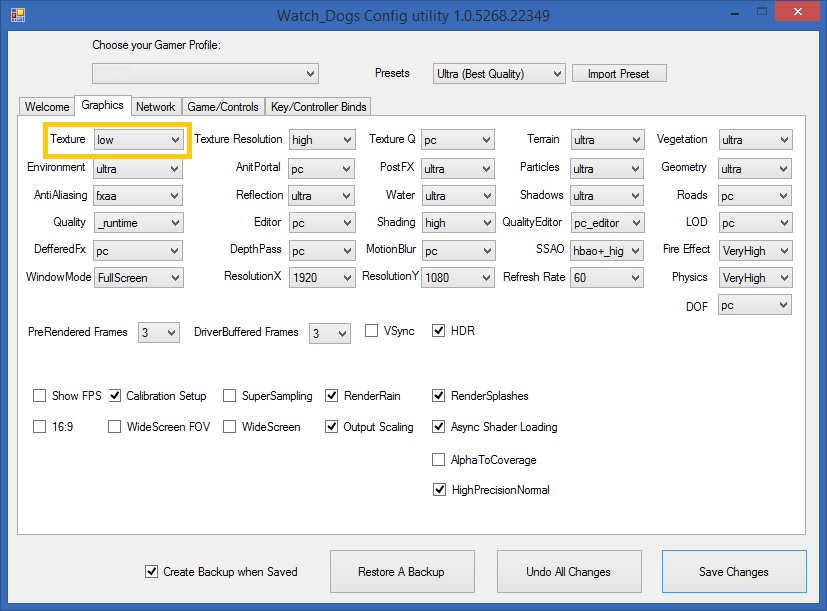
Task: Check the 16:9 checkbox
Action: [x=40, y=426]
